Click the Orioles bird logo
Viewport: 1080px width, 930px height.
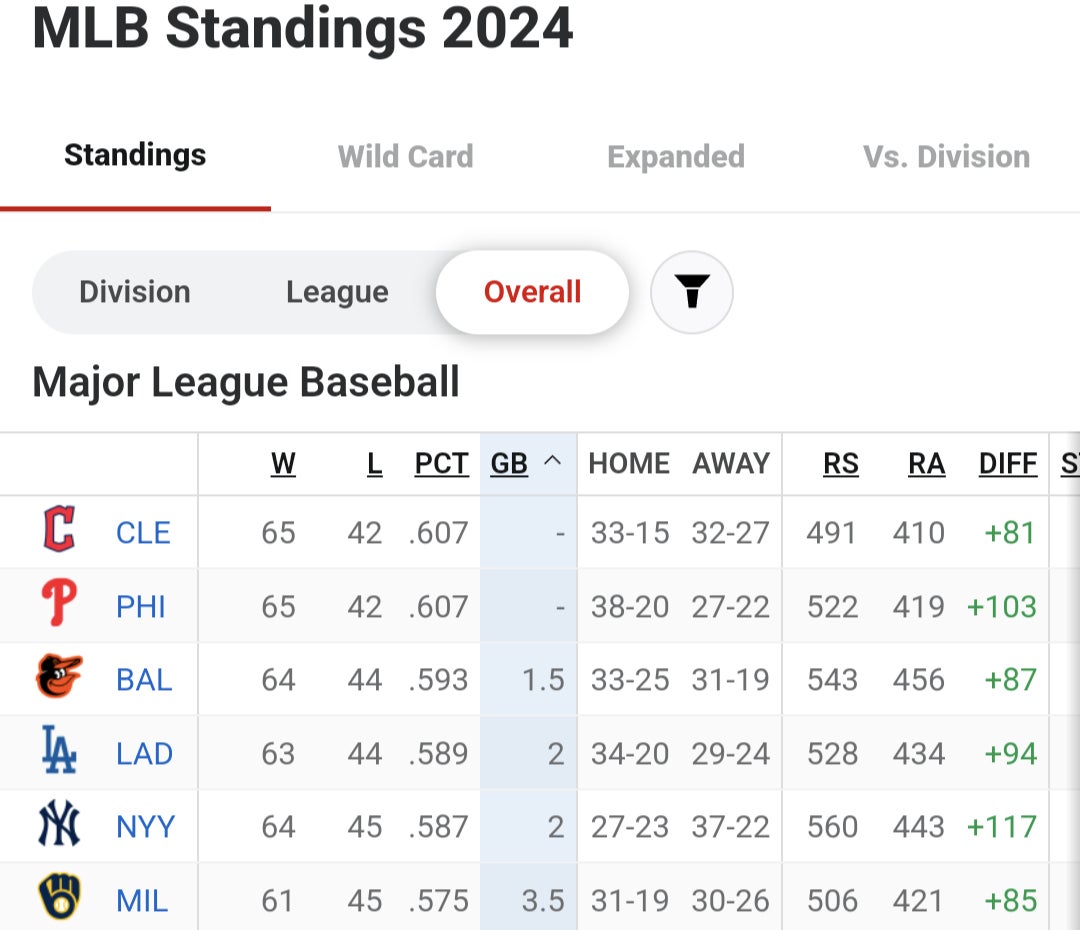tap(59, 678)
